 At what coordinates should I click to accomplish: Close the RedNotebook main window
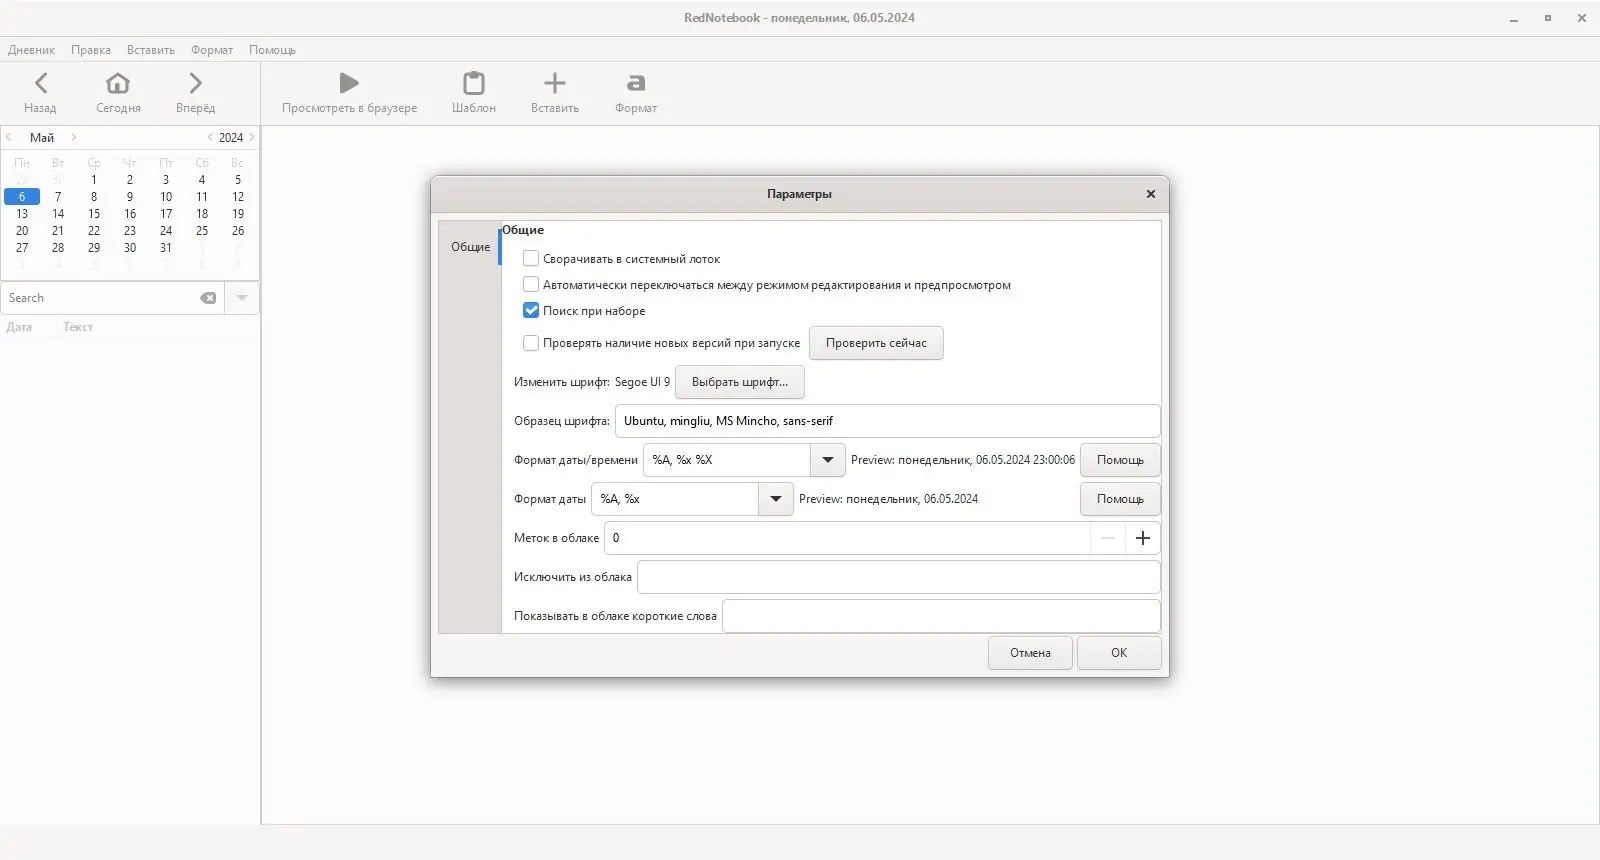1582,18
